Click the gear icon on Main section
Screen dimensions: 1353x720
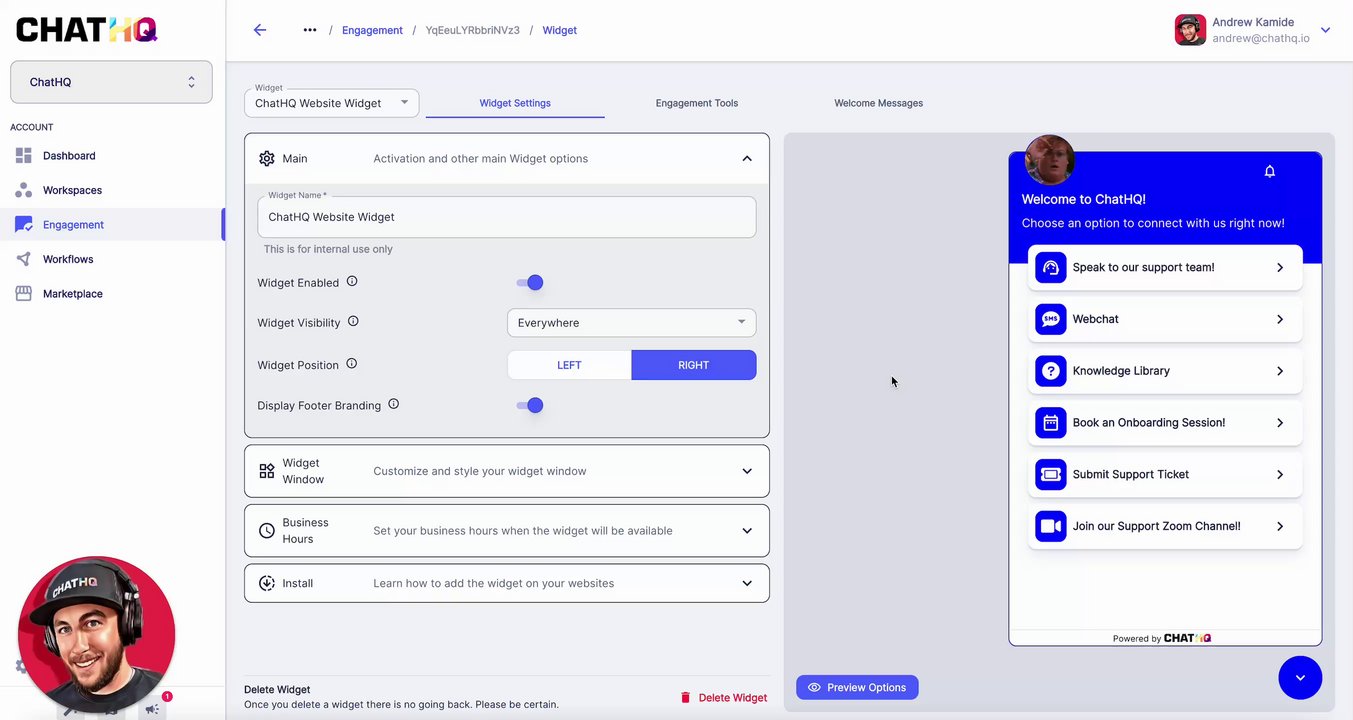(x=267, y=158)
